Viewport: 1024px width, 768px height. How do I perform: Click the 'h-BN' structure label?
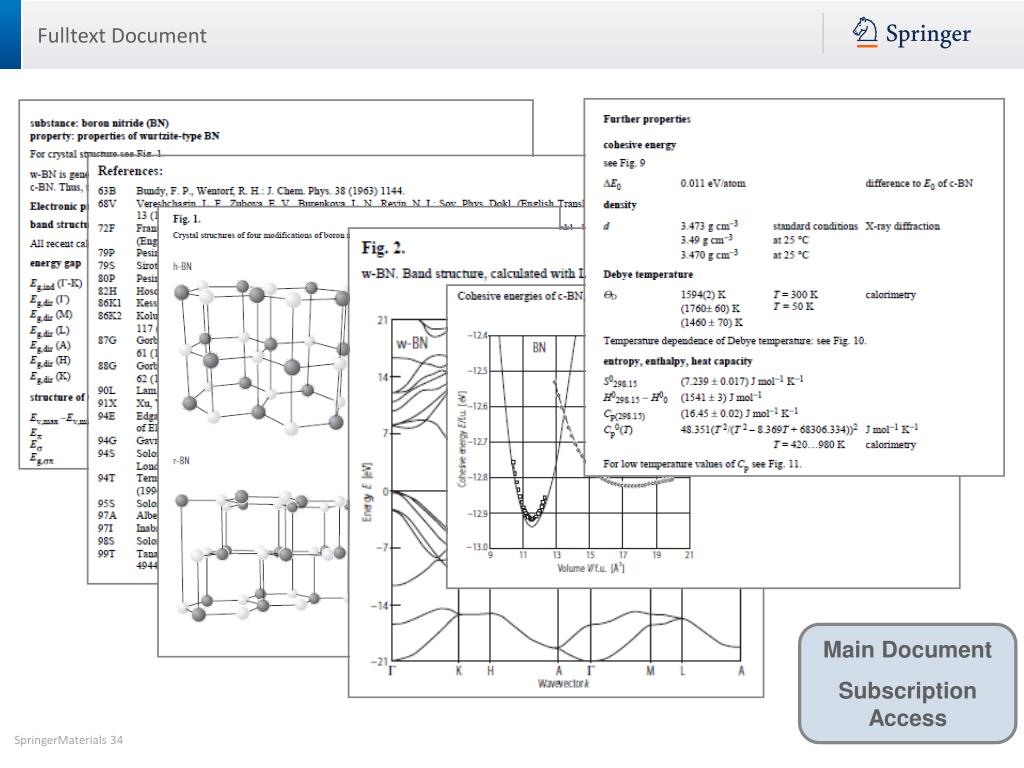(x=182, y=266)
